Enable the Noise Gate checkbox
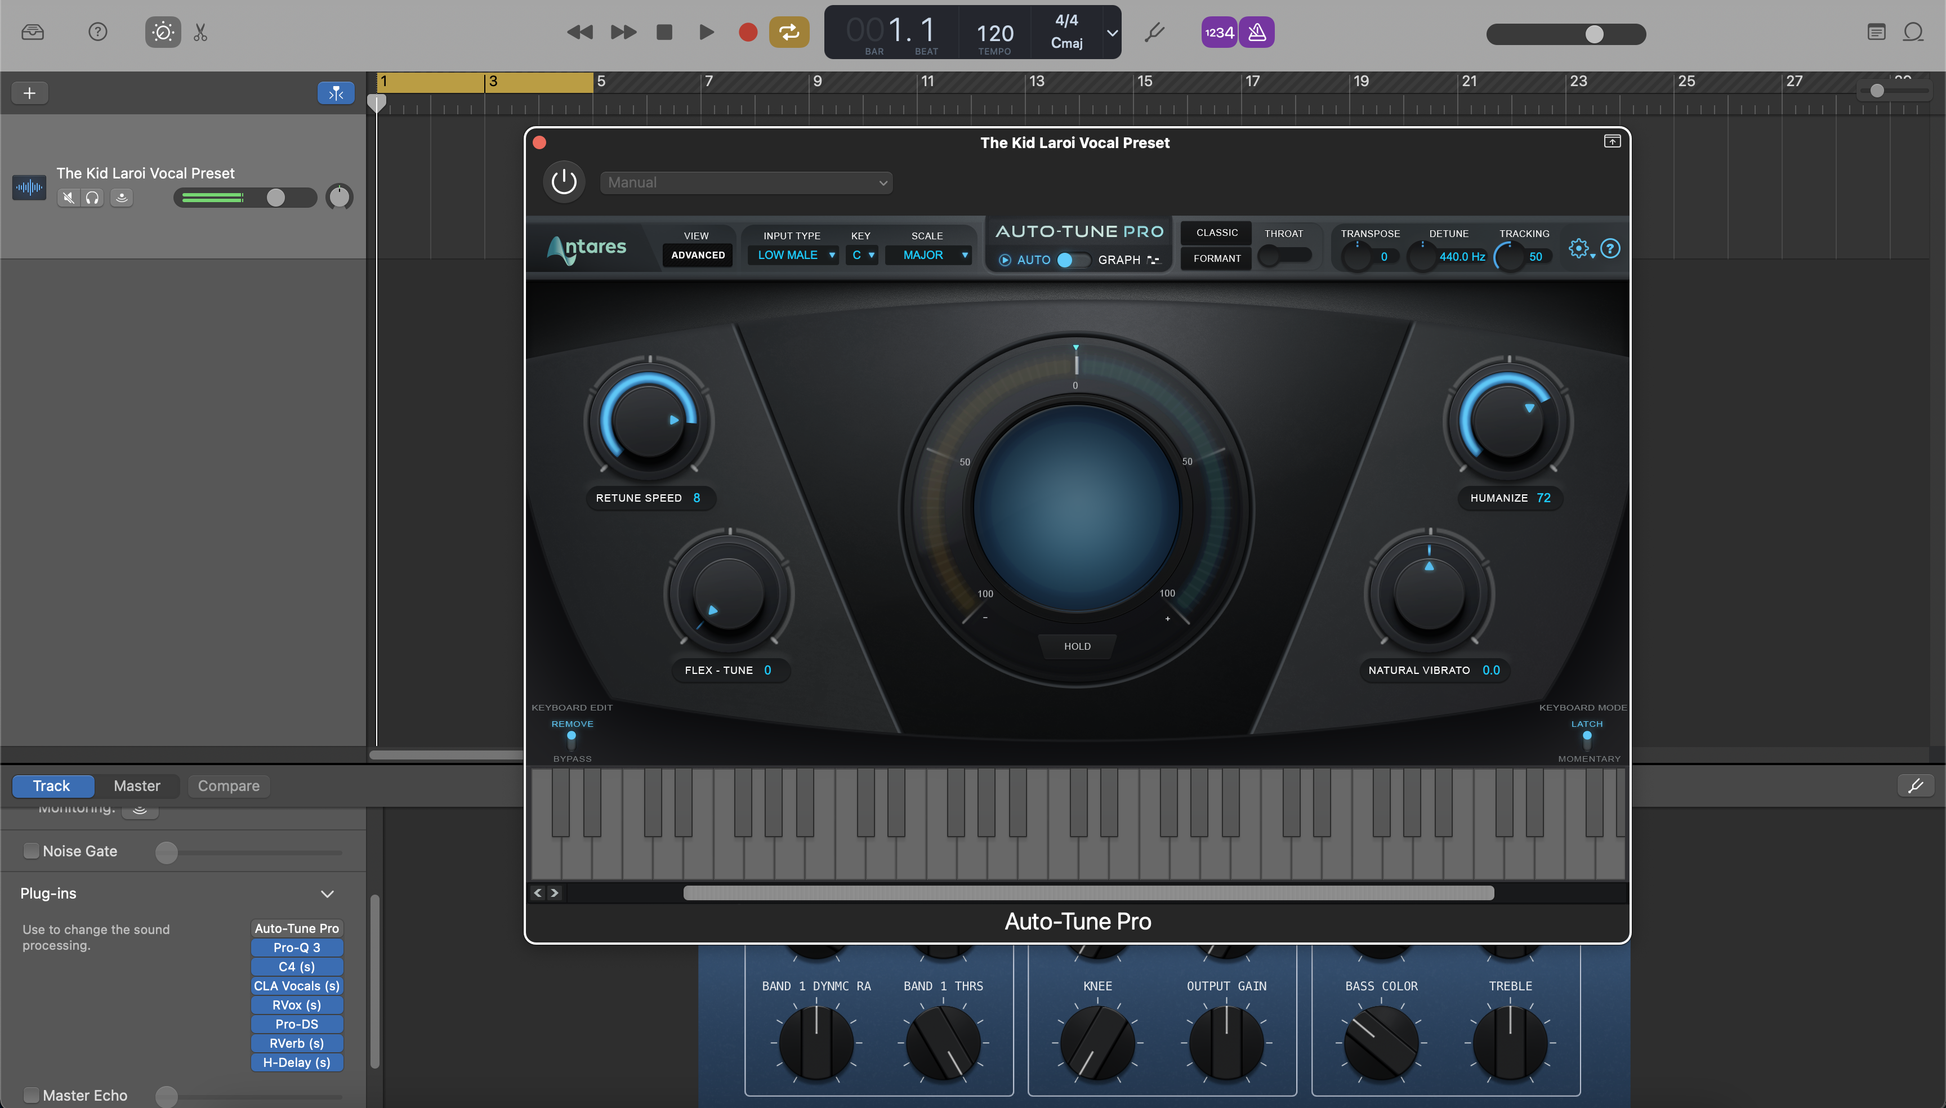 (31, 851)
